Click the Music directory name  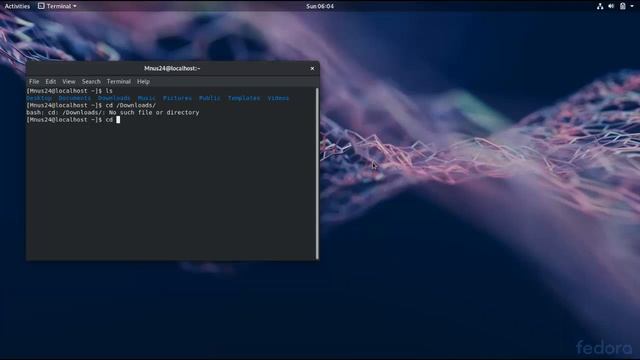(x=147, y=98)
